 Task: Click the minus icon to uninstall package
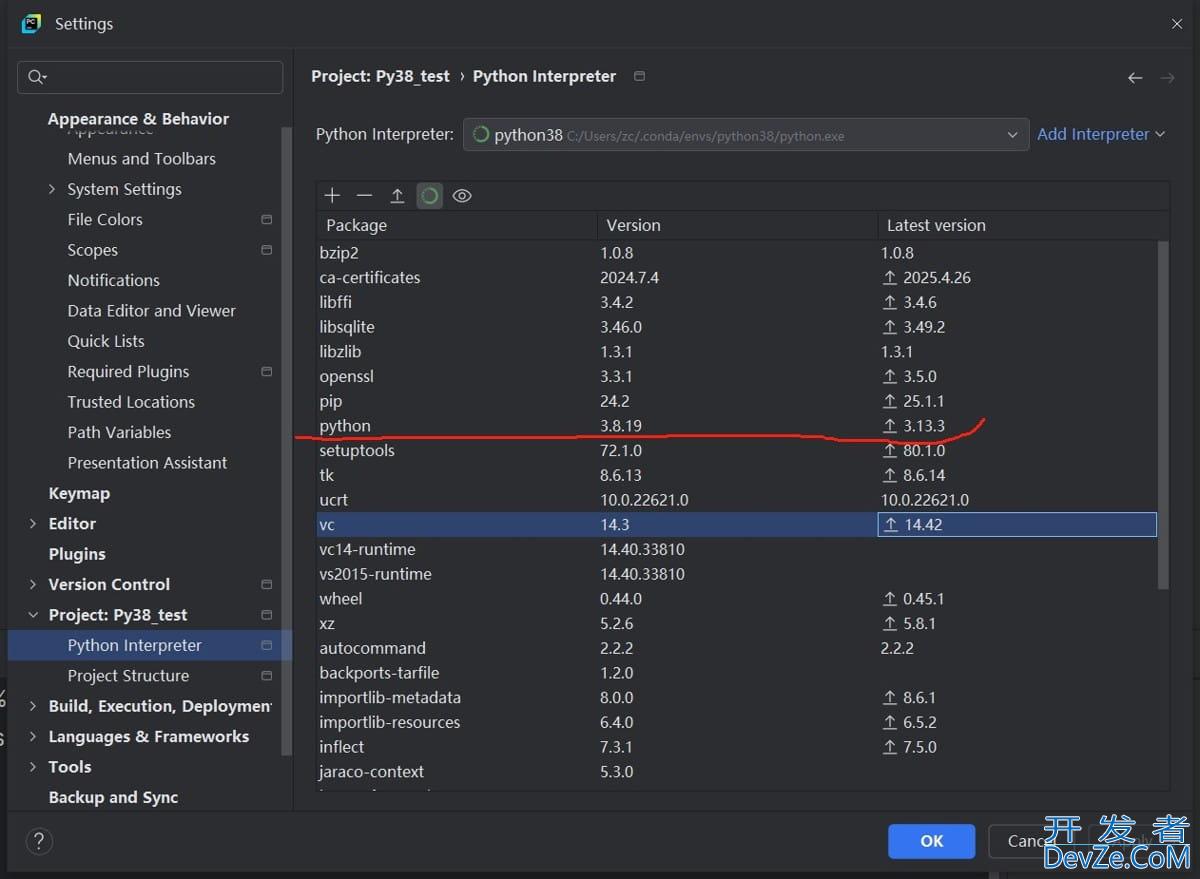pyautogui.click(x=364, y=196)
